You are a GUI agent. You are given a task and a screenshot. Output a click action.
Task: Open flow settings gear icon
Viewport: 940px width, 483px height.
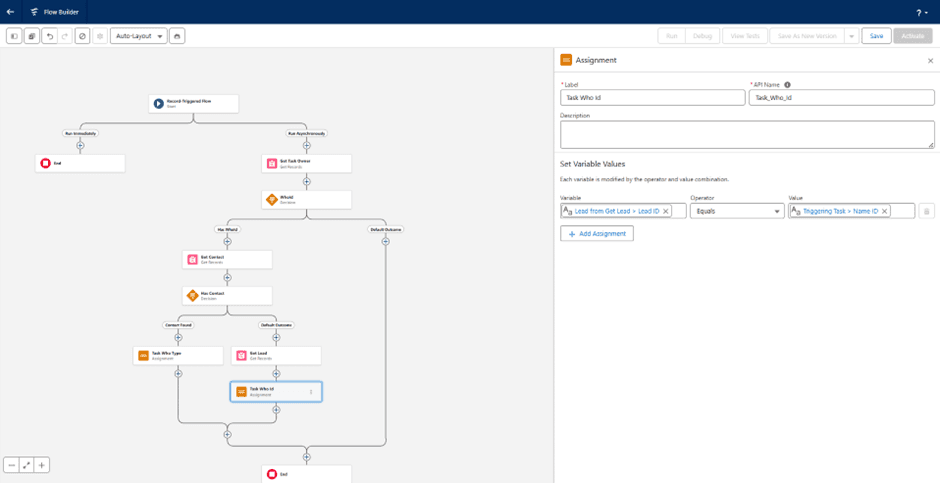100,36
